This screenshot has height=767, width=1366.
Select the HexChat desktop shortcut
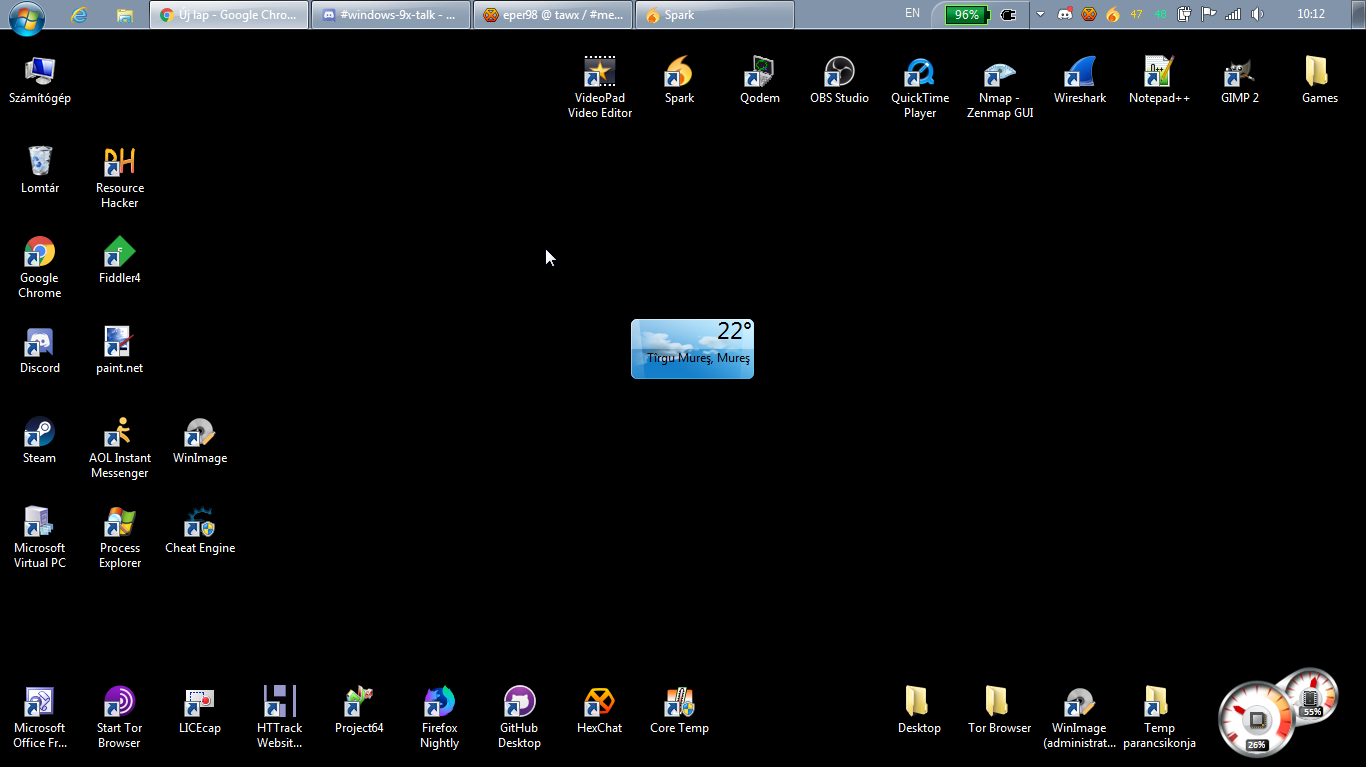click(x=600, y=710)
